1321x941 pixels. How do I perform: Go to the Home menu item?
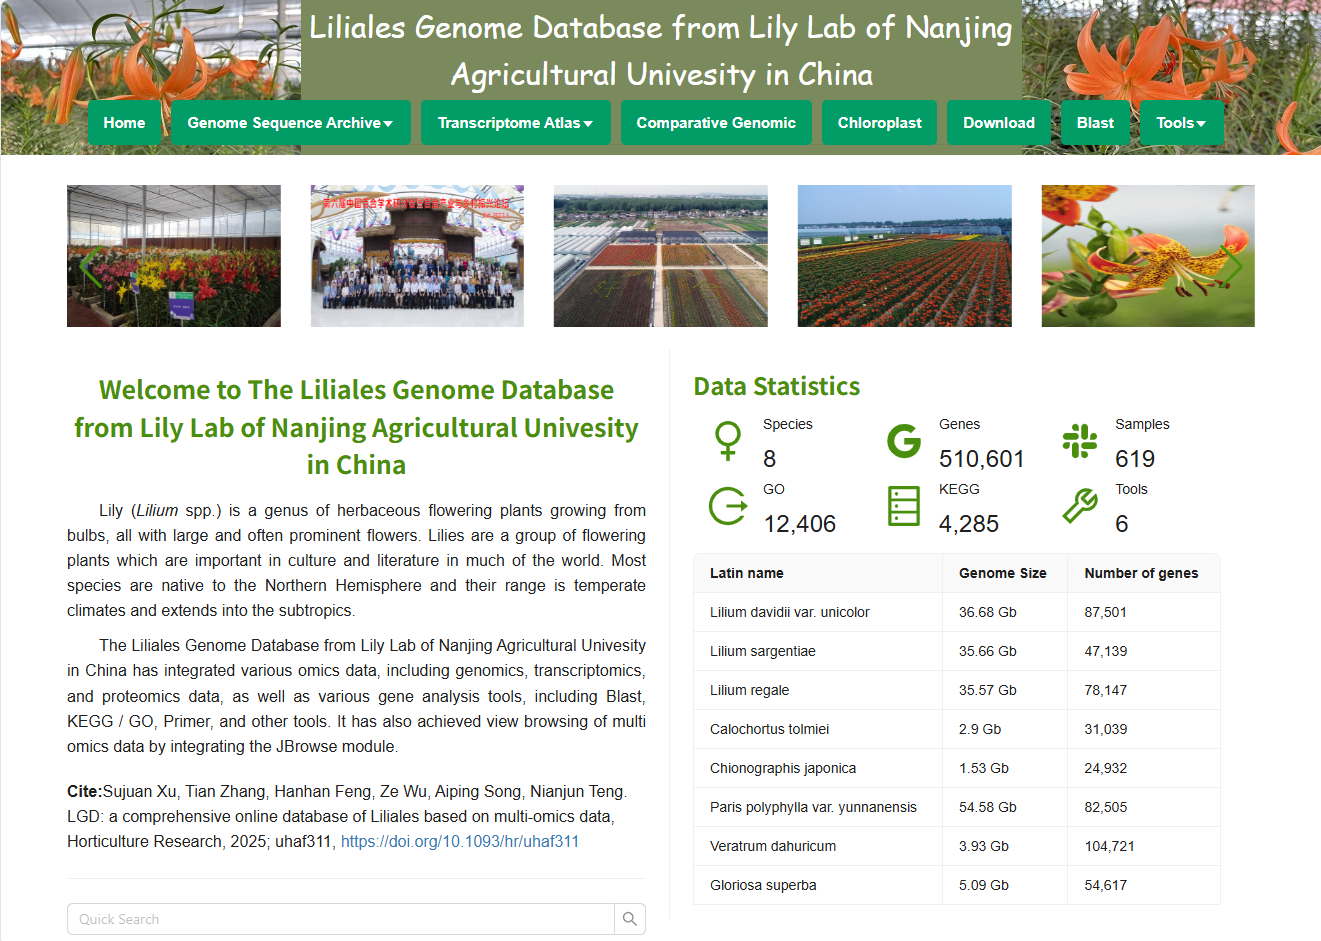124,123
